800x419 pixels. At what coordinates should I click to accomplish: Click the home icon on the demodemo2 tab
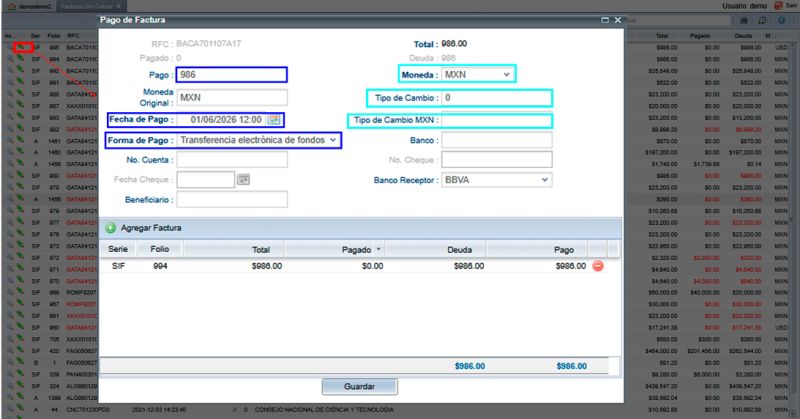coord(12,7)
